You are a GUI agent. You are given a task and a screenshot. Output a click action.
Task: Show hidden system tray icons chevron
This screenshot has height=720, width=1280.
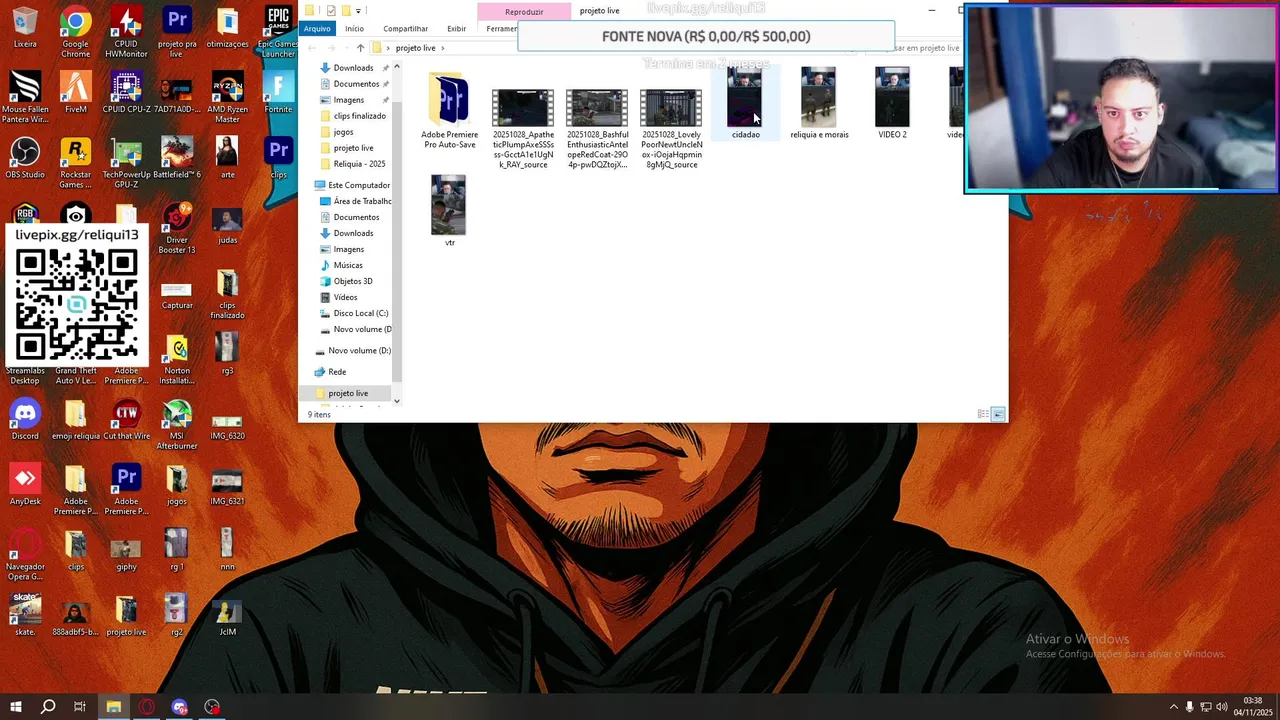[x=1174, y=707]
